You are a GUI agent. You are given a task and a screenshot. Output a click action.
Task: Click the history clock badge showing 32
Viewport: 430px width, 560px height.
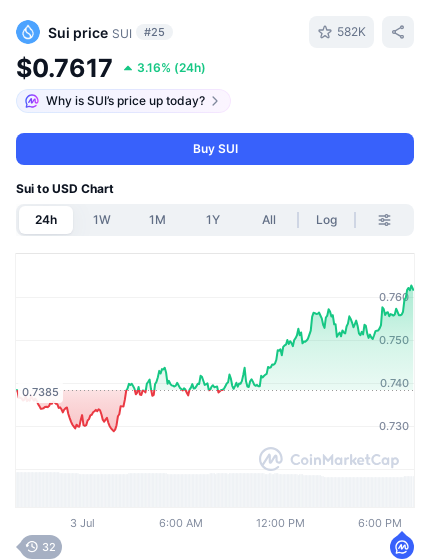coord(40,547)
